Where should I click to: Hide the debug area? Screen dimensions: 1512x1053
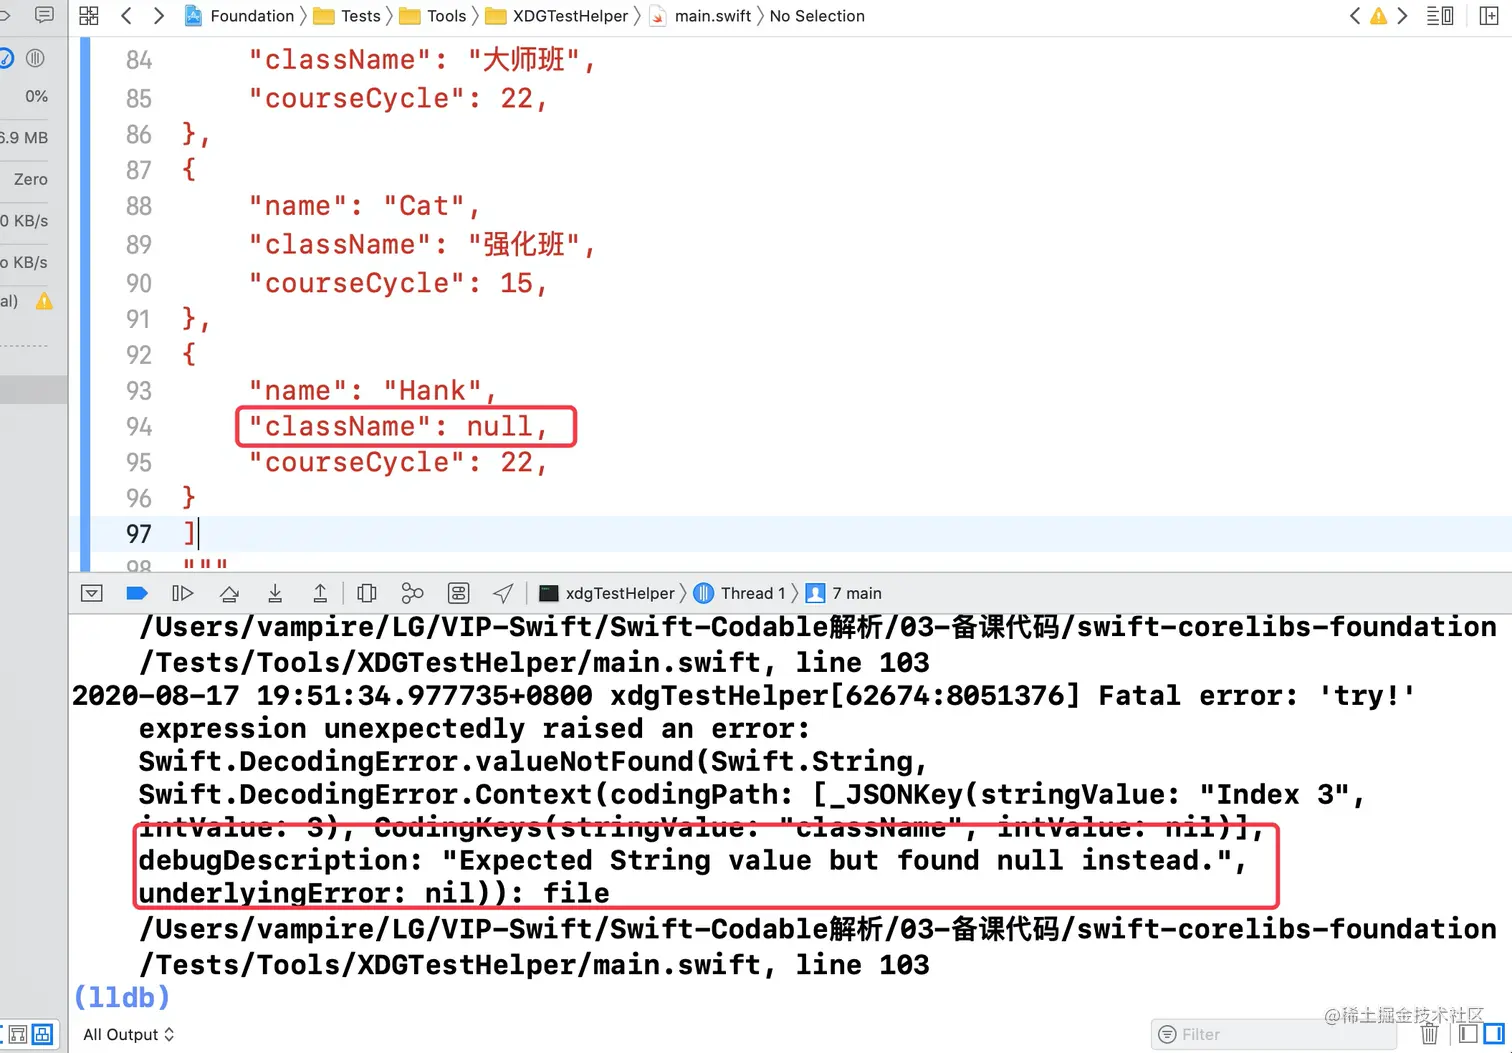point(92,593)
